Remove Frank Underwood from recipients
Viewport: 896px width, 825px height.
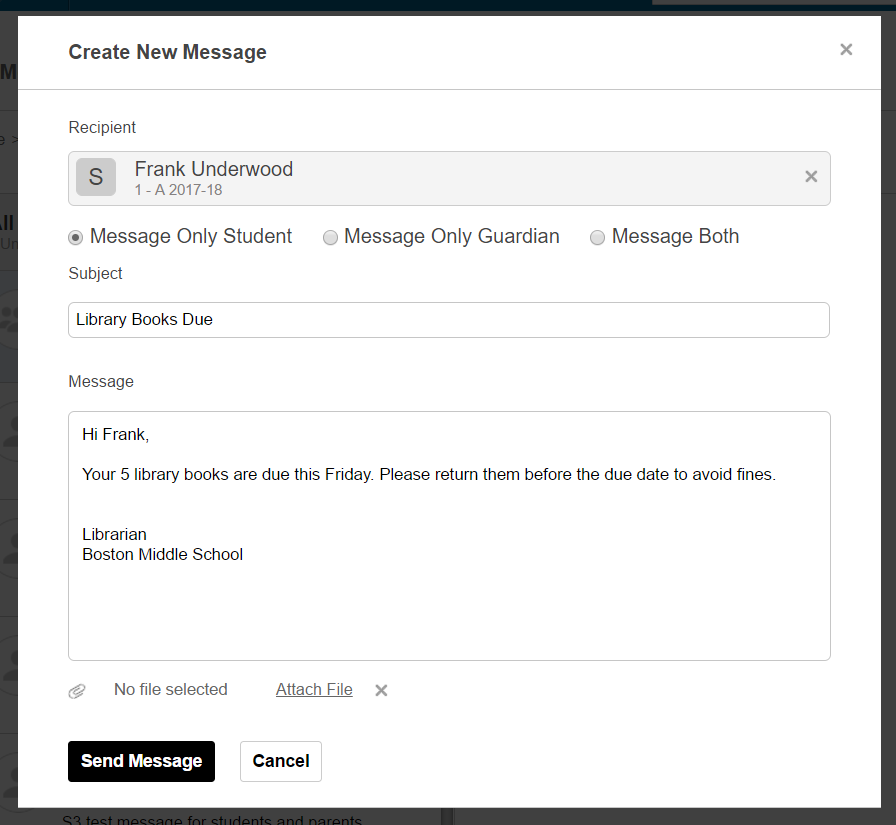click(811, 176)
